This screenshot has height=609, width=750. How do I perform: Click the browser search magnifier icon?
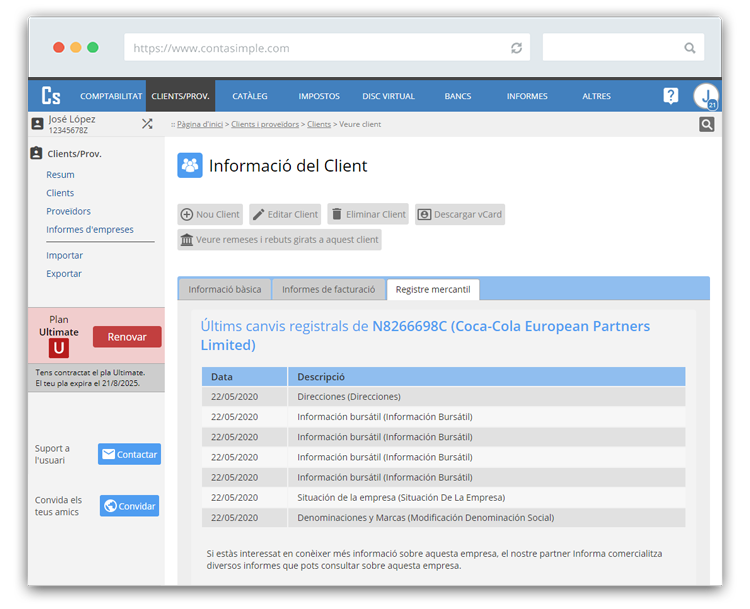pyautogui.click(x=689, y=48)
